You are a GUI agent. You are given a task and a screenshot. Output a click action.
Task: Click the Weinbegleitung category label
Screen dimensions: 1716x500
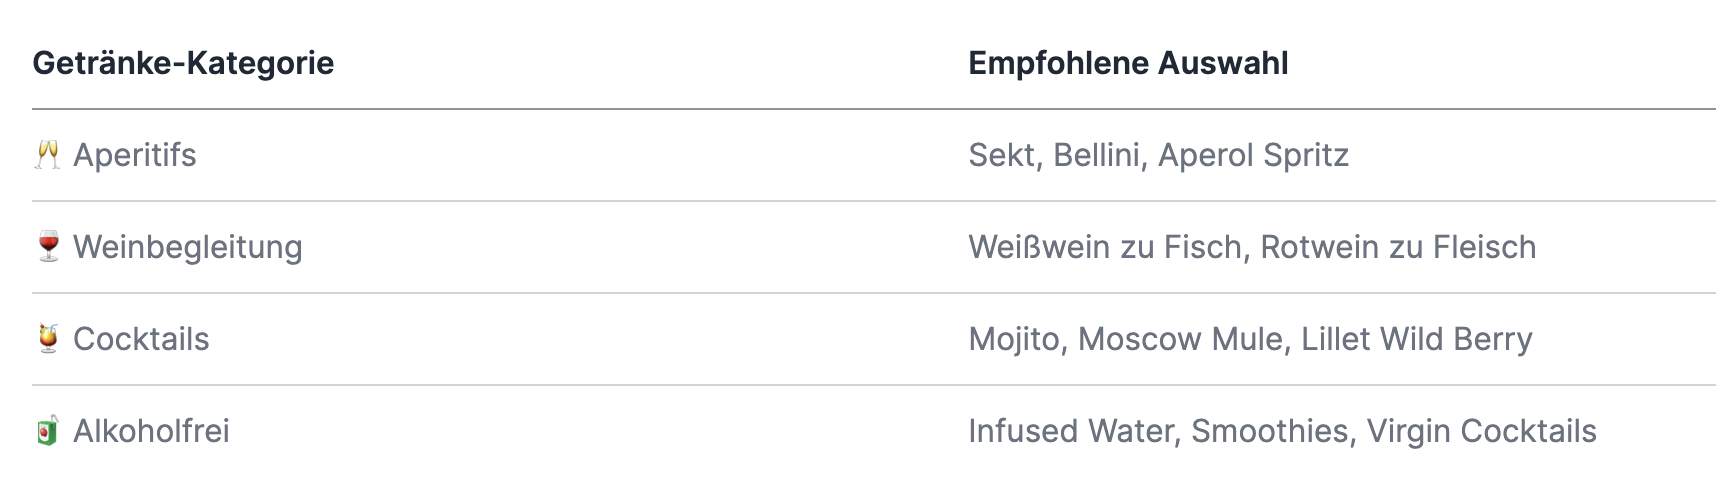188,247
